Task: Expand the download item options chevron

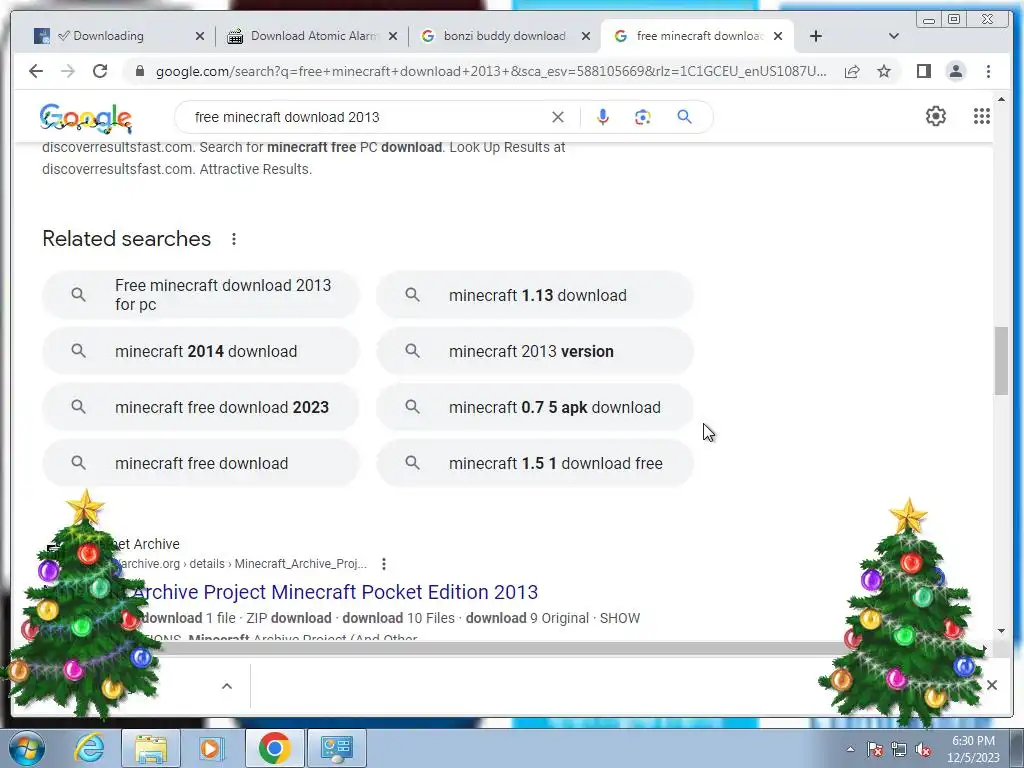Action: pyautogui.click(x=227, y=686)
